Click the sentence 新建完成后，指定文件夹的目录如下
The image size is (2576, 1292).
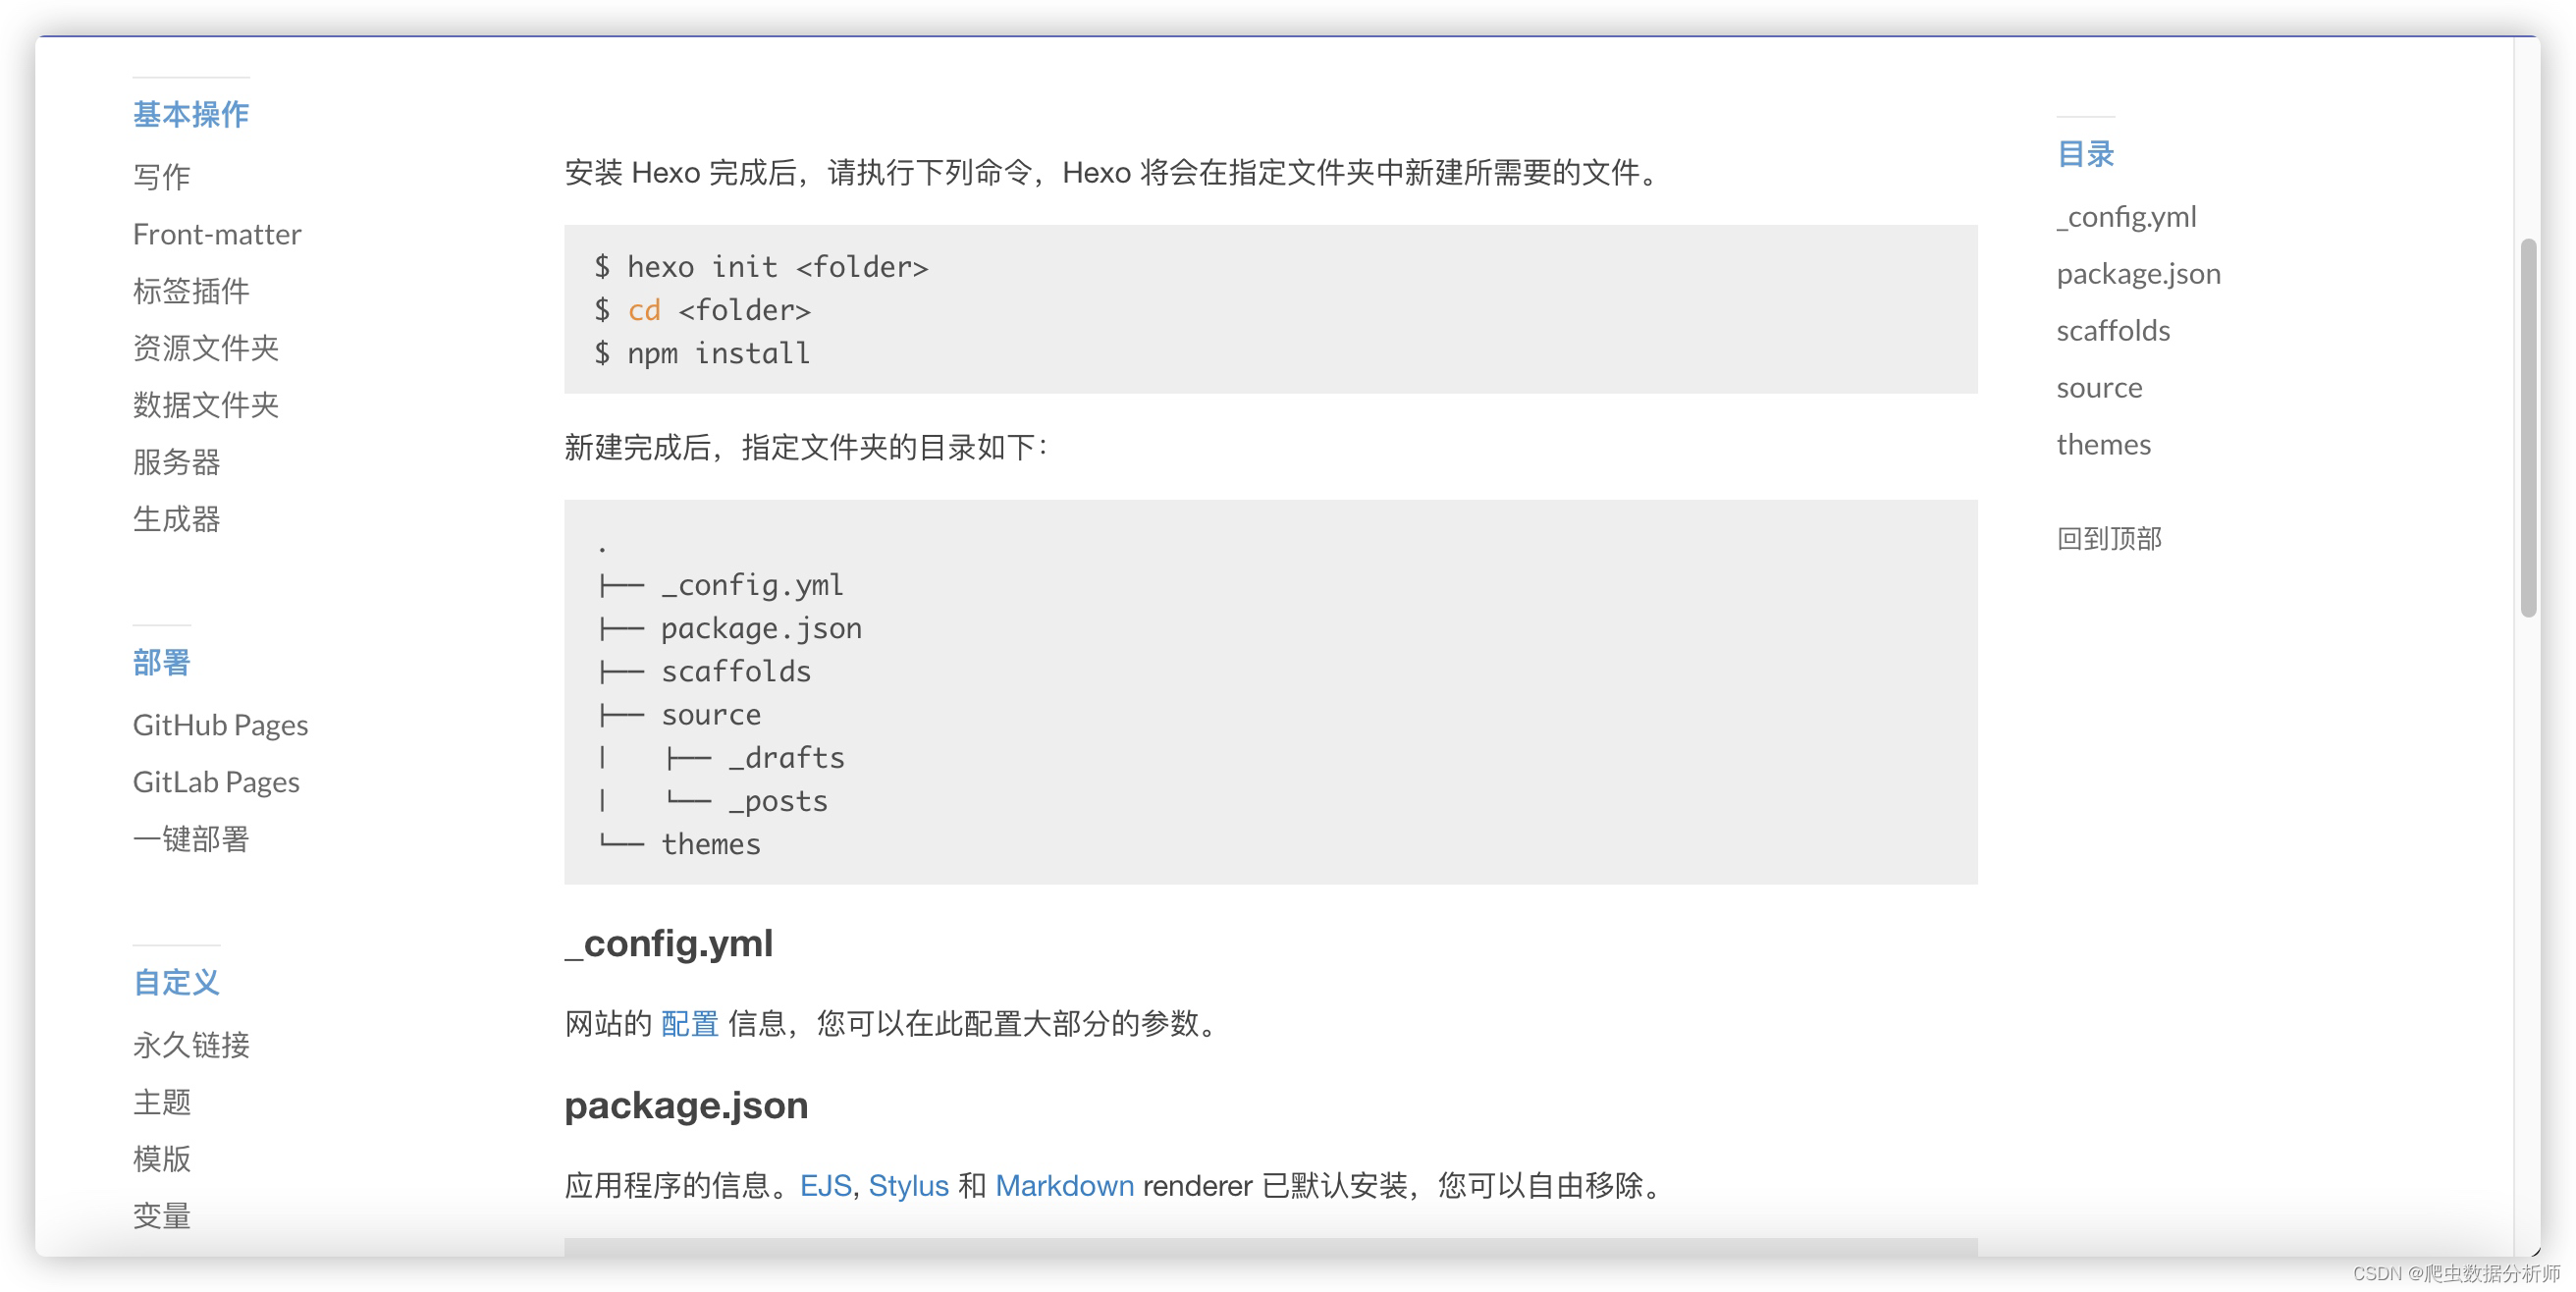pos(806,447)
